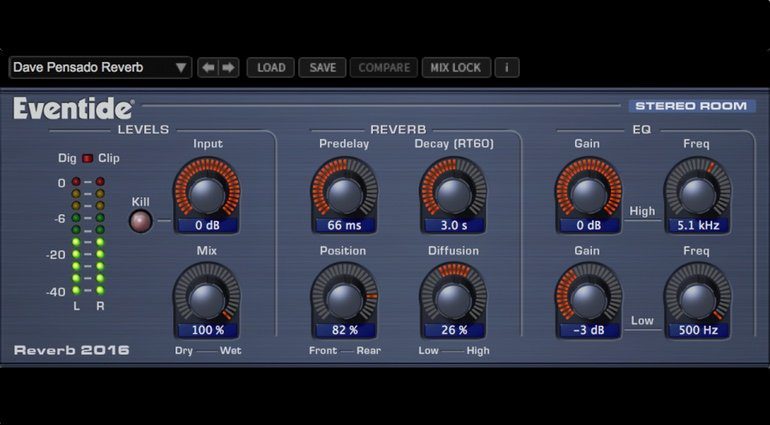Screen dimensions: 770x425
Task: Click the 'Low' EQ band label
Action: coord(642,321)
